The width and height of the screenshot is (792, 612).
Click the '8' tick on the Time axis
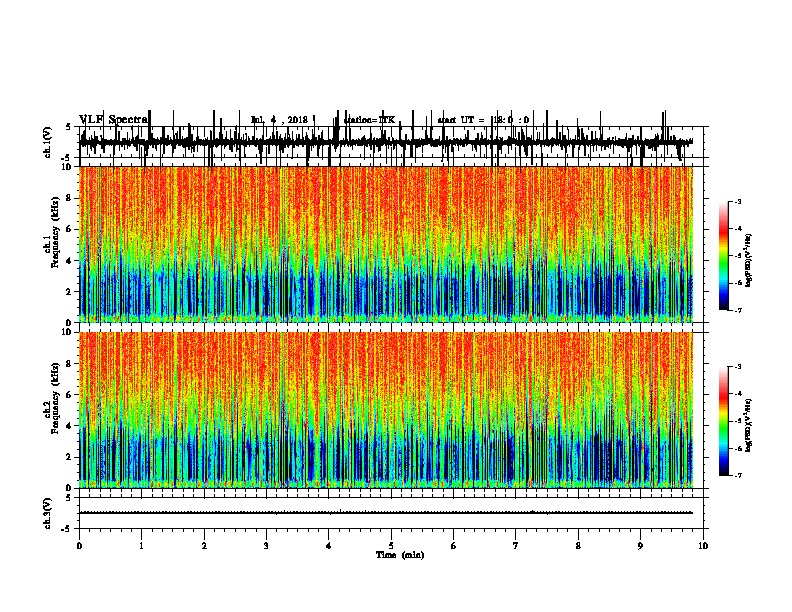(578, 546)
